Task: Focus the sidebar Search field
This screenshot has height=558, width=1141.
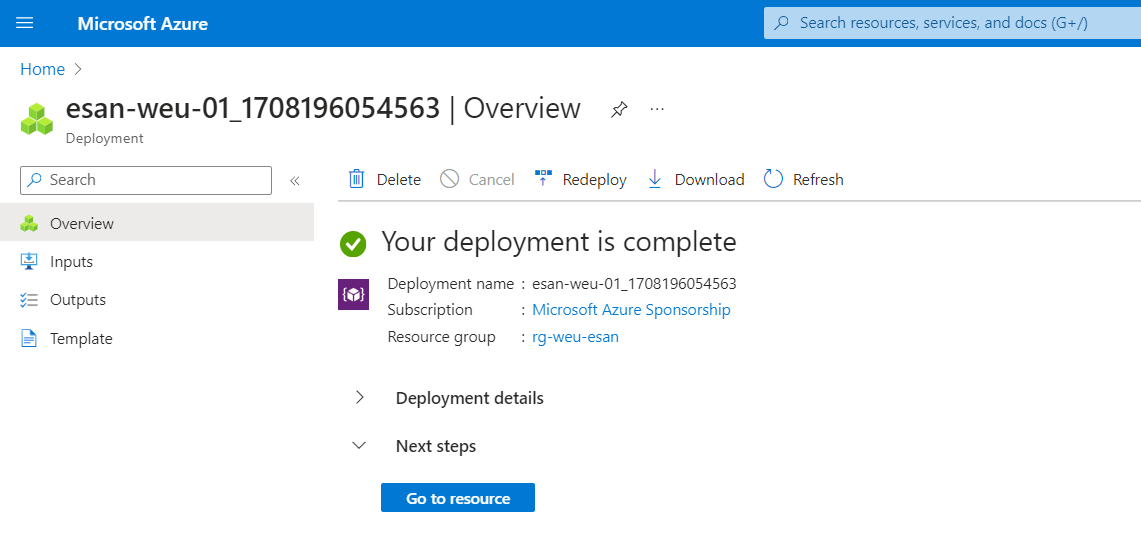Action: (146, 180)
